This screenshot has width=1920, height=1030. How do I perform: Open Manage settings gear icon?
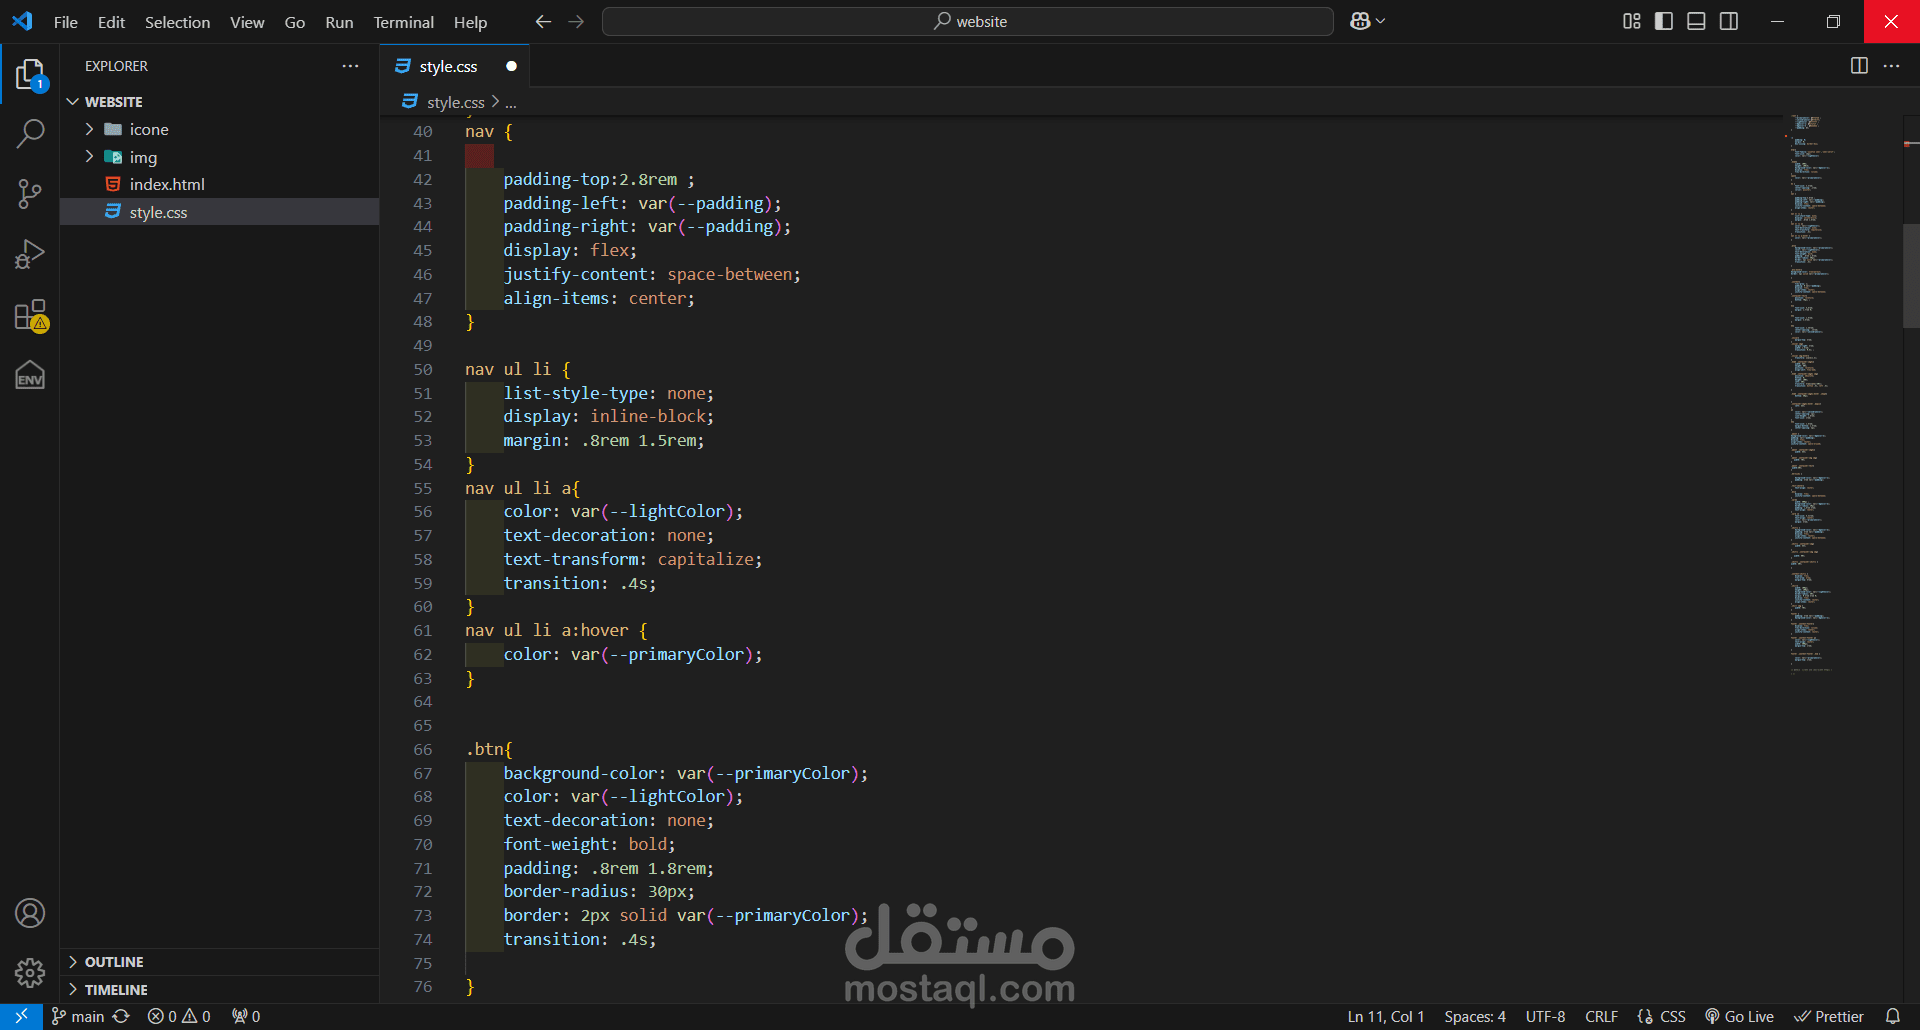(x=30, y=972)
